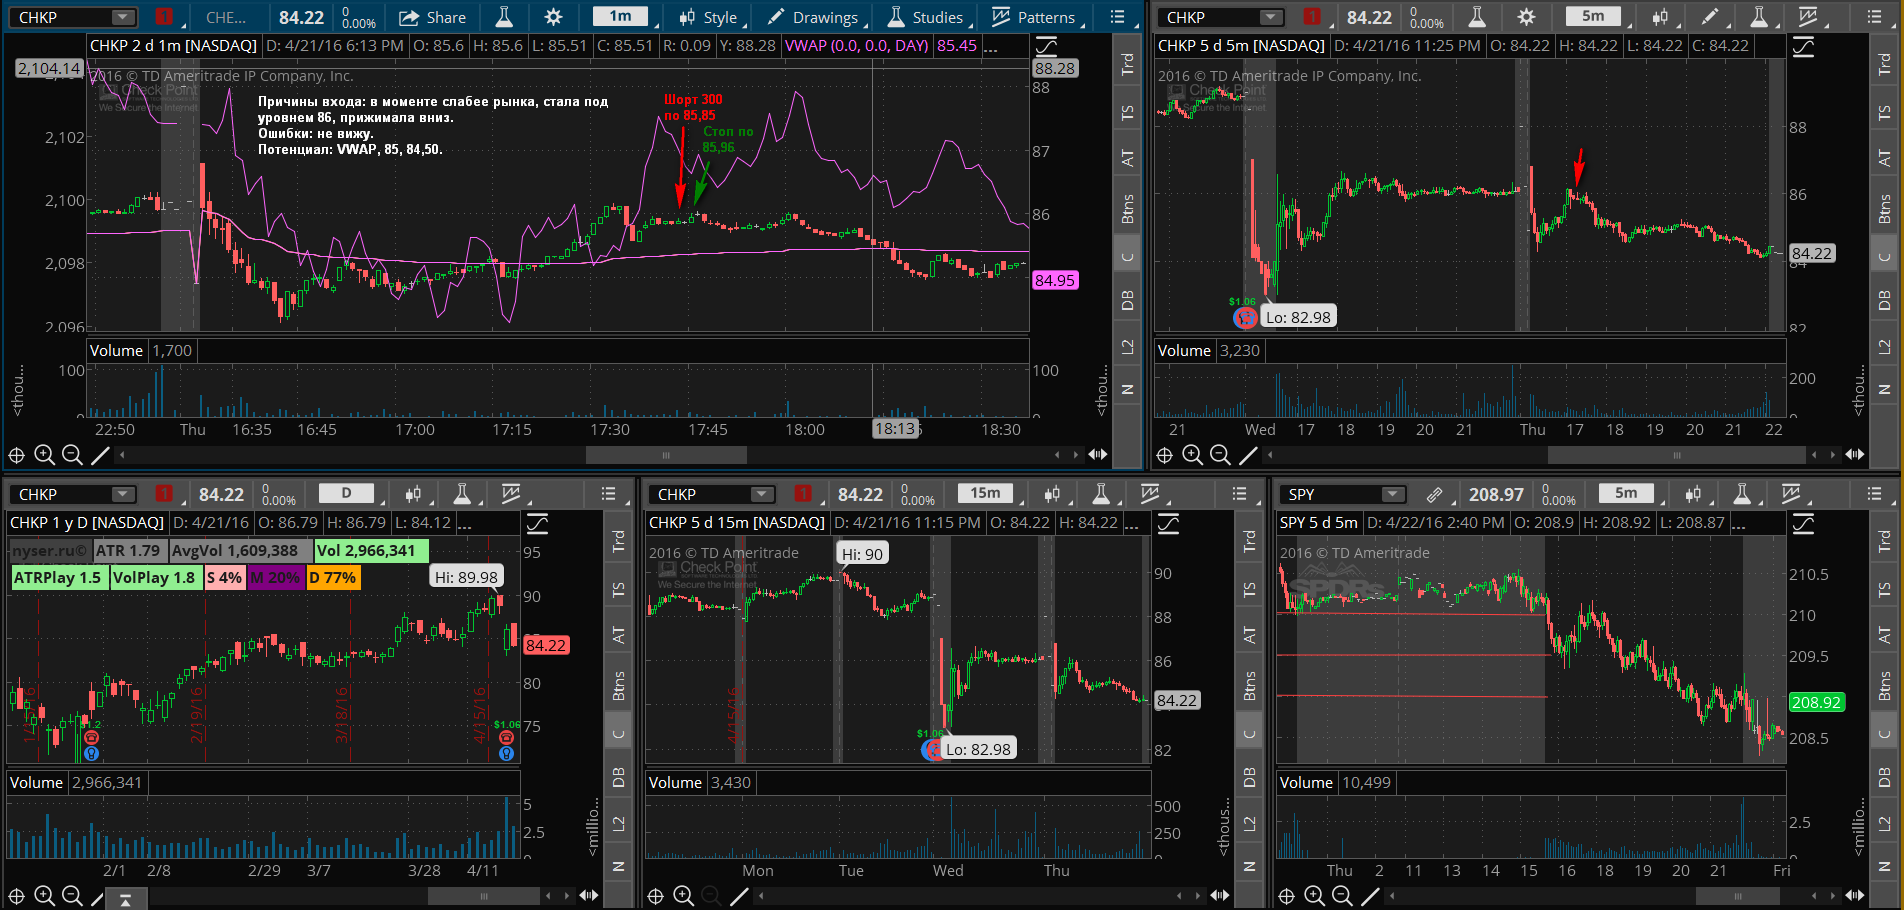Open D timeframe selector in daily chart
Viewport: 1904px width, 910px height.
347,494
